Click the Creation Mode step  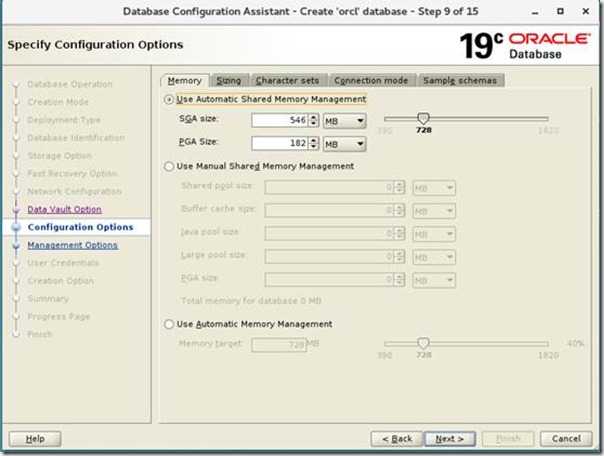[58, 102]
